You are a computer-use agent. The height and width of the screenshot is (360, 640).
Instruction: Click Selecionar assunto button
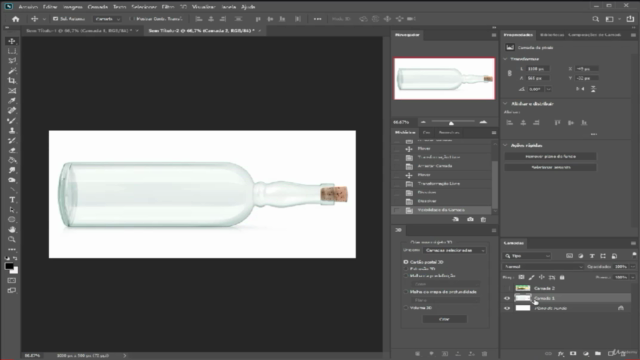[x=550, y=167]
